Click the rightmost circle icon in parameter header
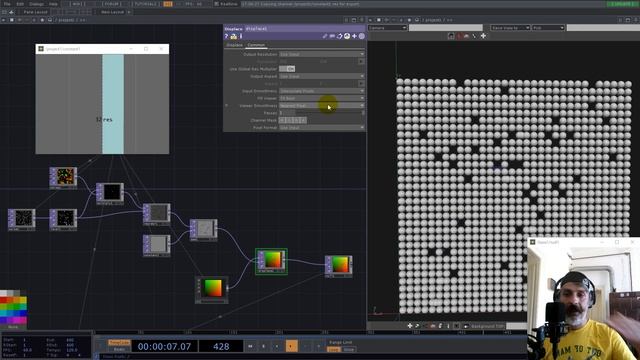 point(362,36)
